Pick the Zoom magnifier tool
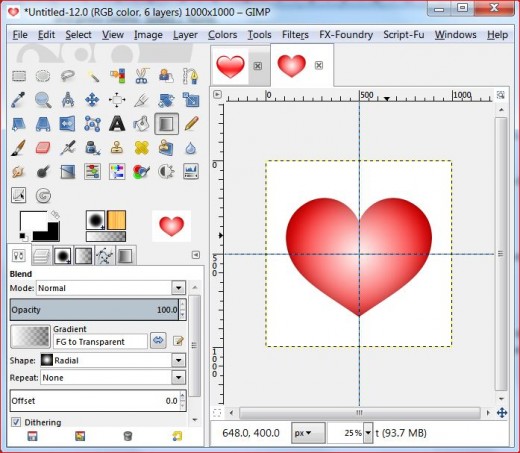Viewport: 520px width, 453px height. 43,100
